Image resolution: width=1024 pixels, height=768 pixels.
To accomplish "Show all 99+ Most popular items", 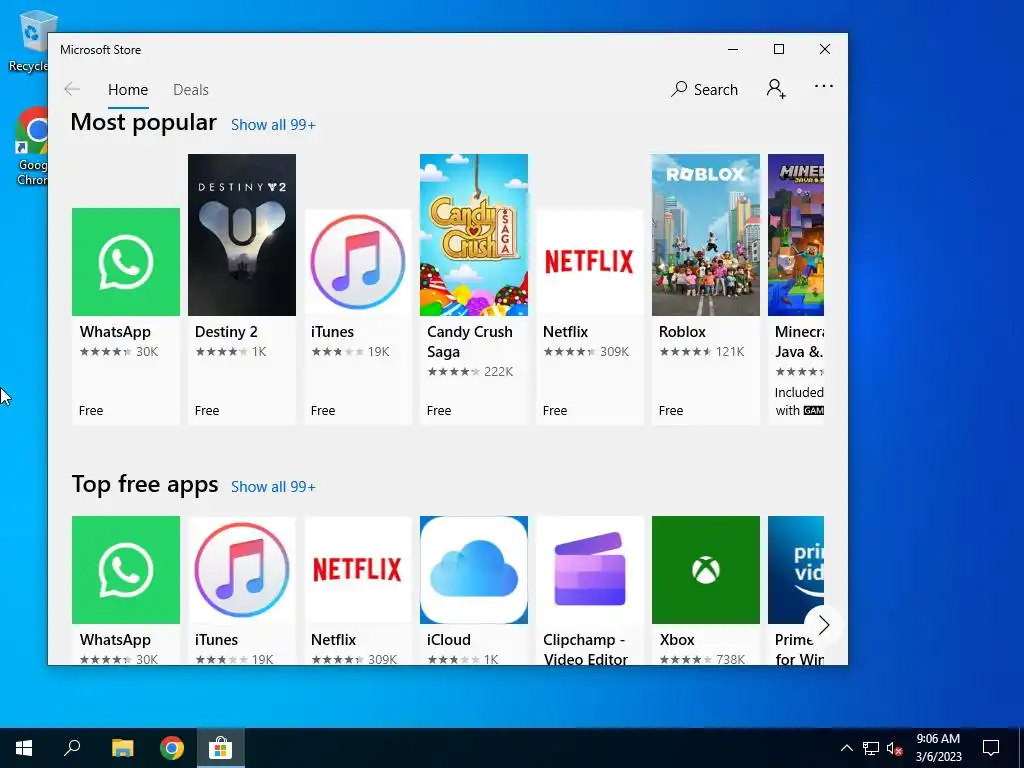I will pos(273,125).
